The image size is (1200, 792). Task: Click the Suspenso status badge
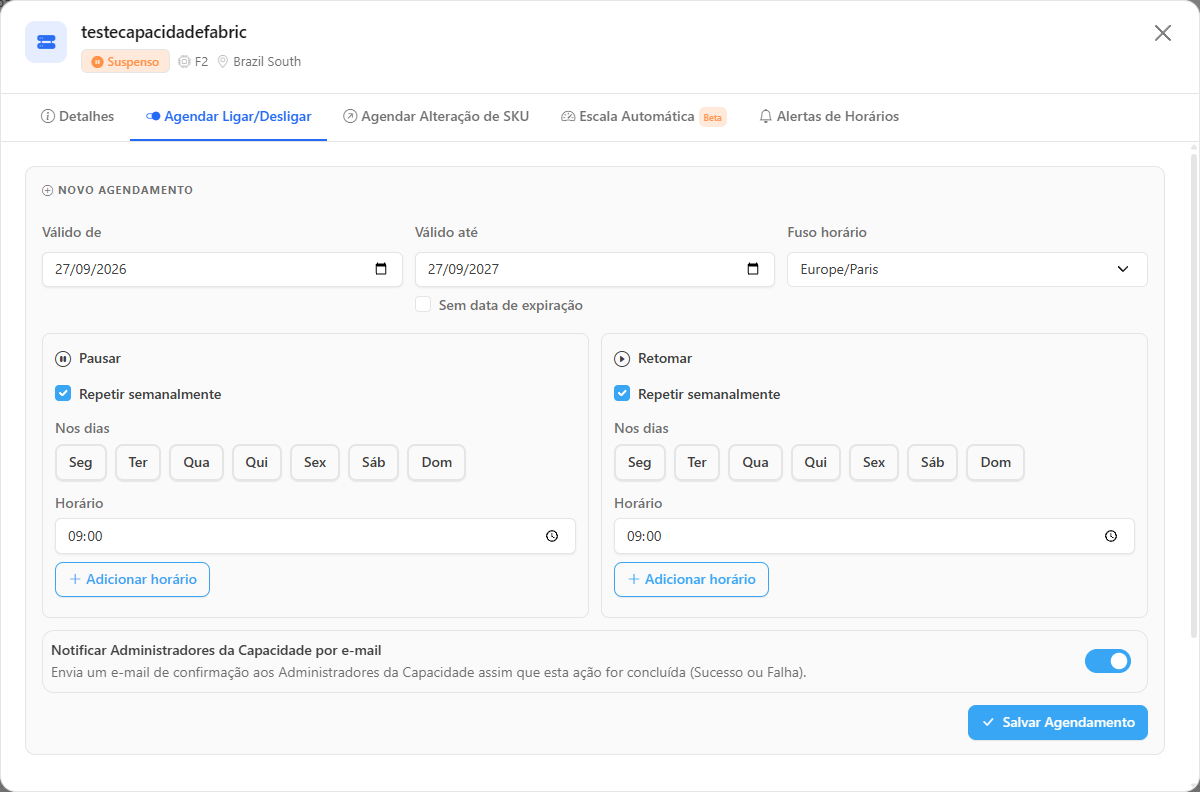(126, 61)
